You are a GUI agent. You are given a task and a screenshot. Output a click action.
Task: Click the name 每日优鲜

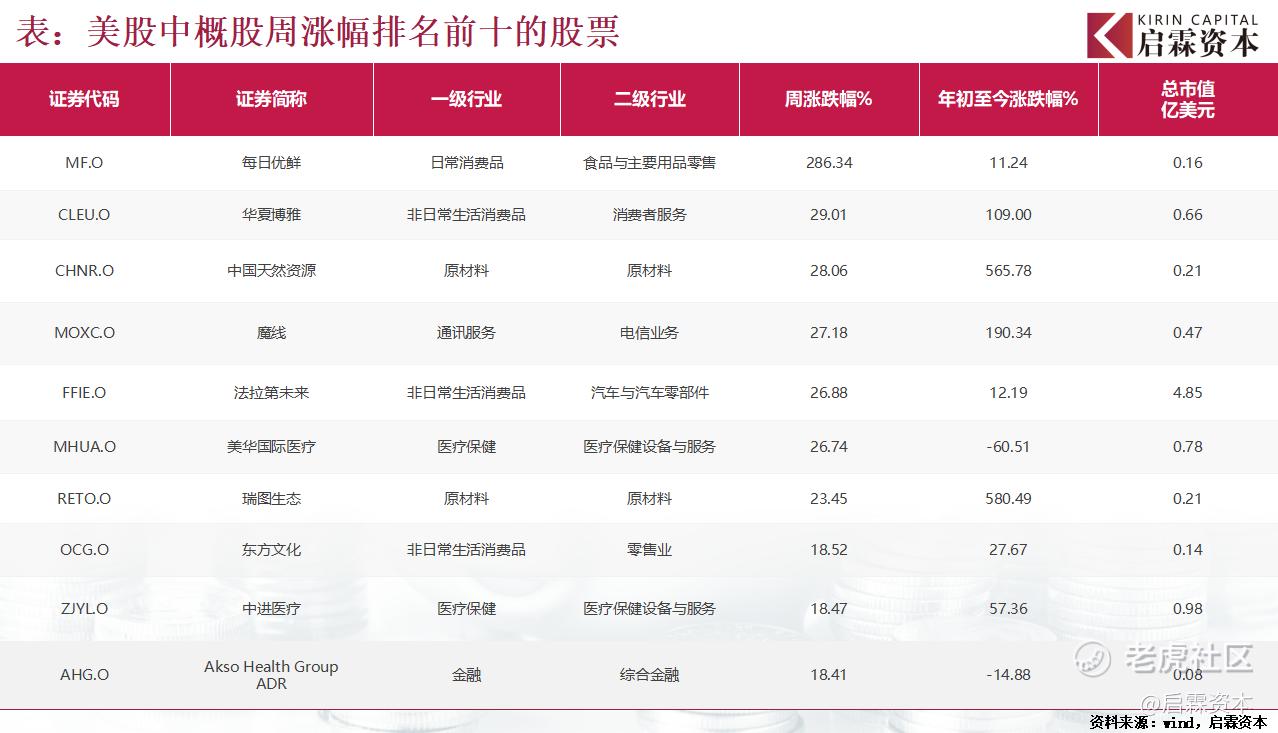tap(271, 162)
